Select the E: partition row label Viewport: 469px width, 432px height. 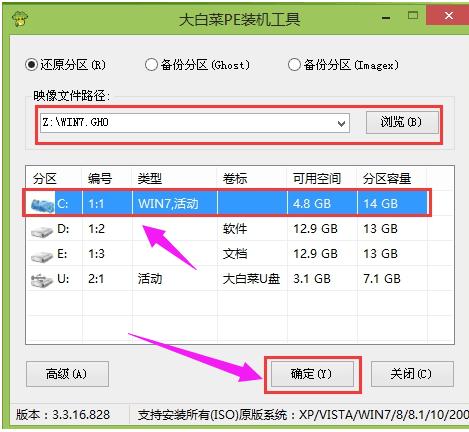click(62, 254)
